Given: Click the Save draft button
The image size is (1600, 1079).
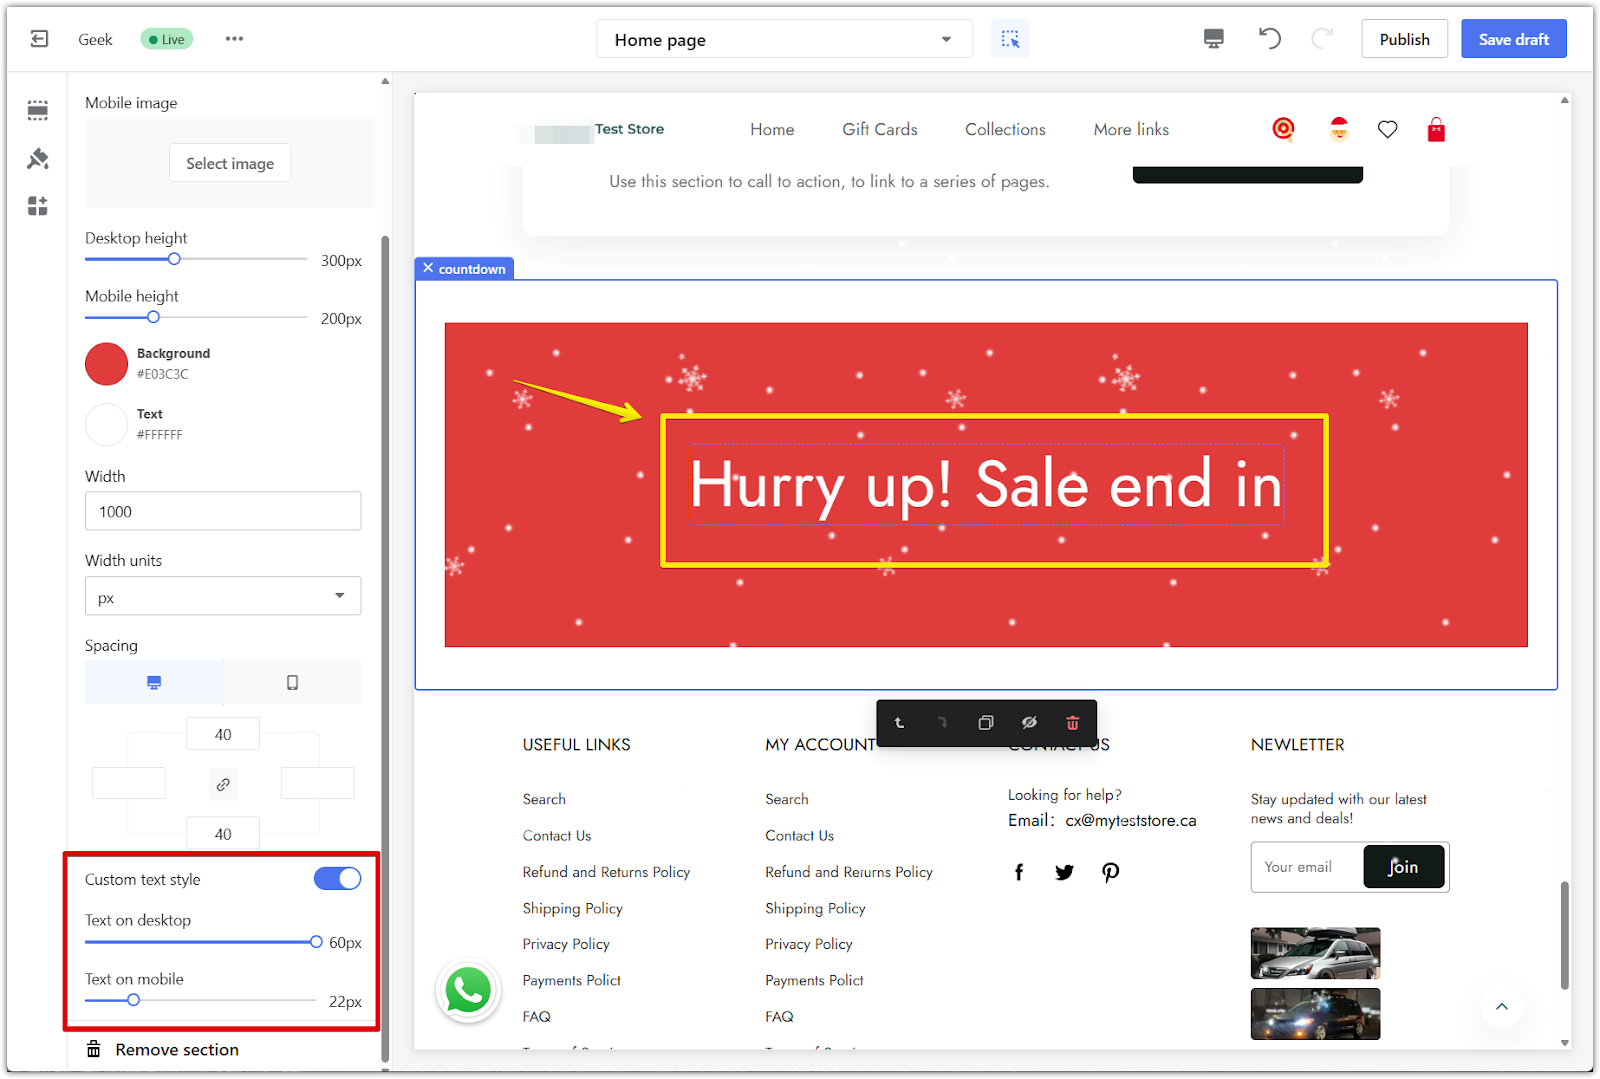Looking at the screenshot, I should (x=1512, y=39).
